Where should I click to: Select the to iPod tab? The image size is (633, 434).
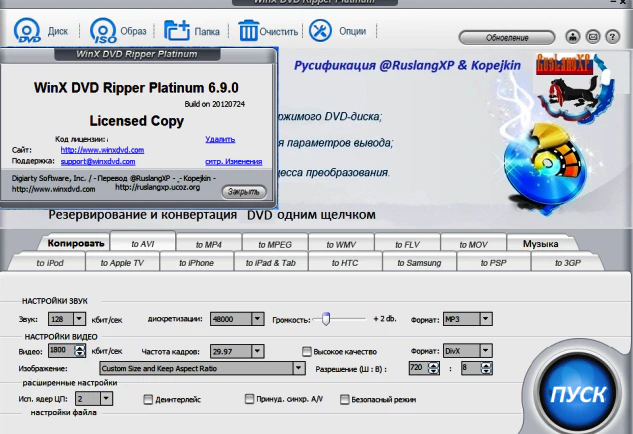coord(50,263)
